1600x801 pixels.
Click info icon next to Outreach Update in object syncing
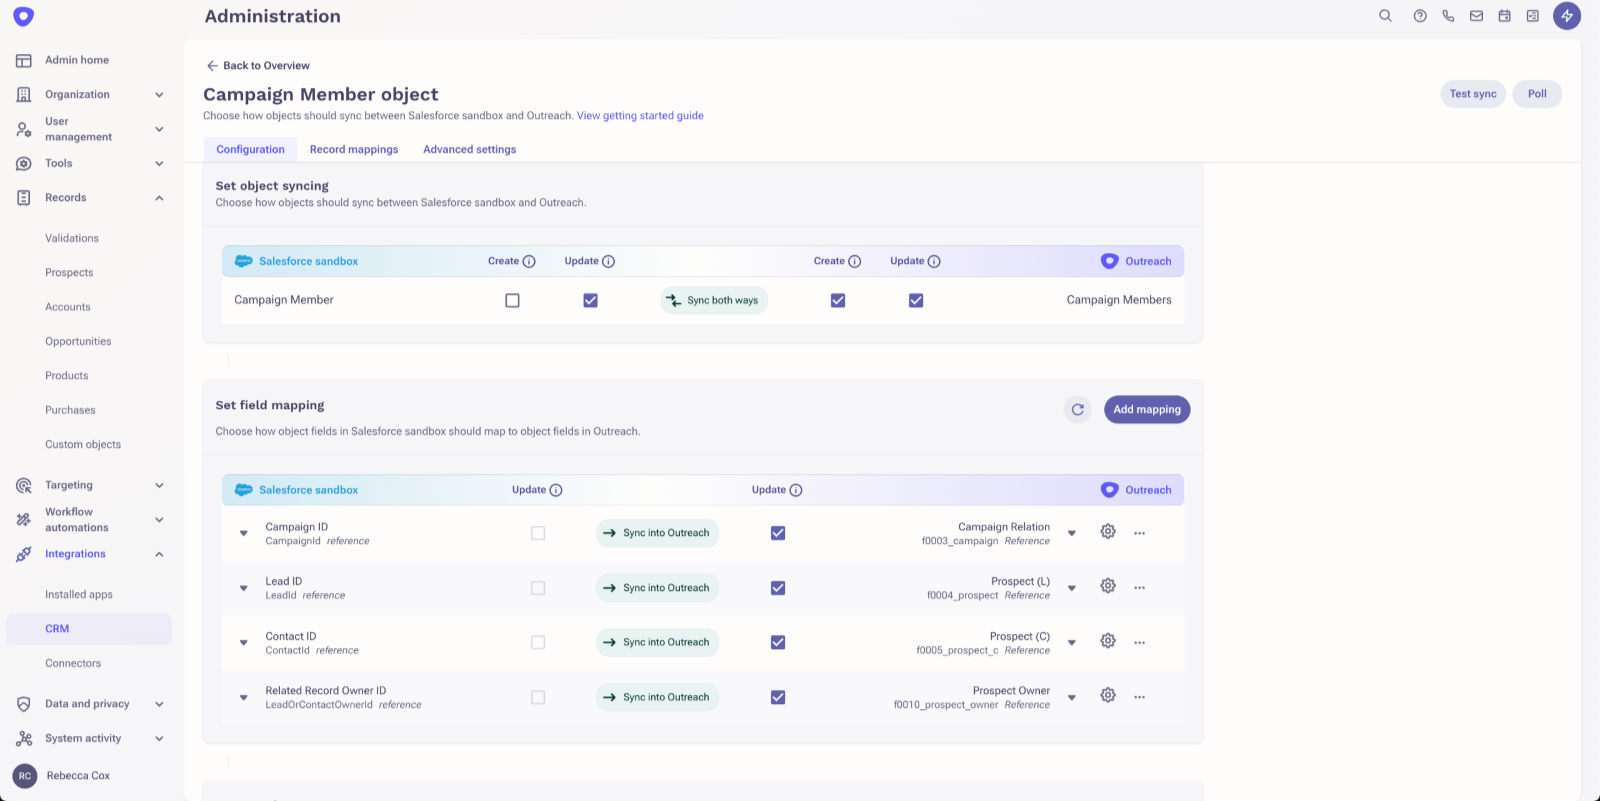click(x=934, y=261)
